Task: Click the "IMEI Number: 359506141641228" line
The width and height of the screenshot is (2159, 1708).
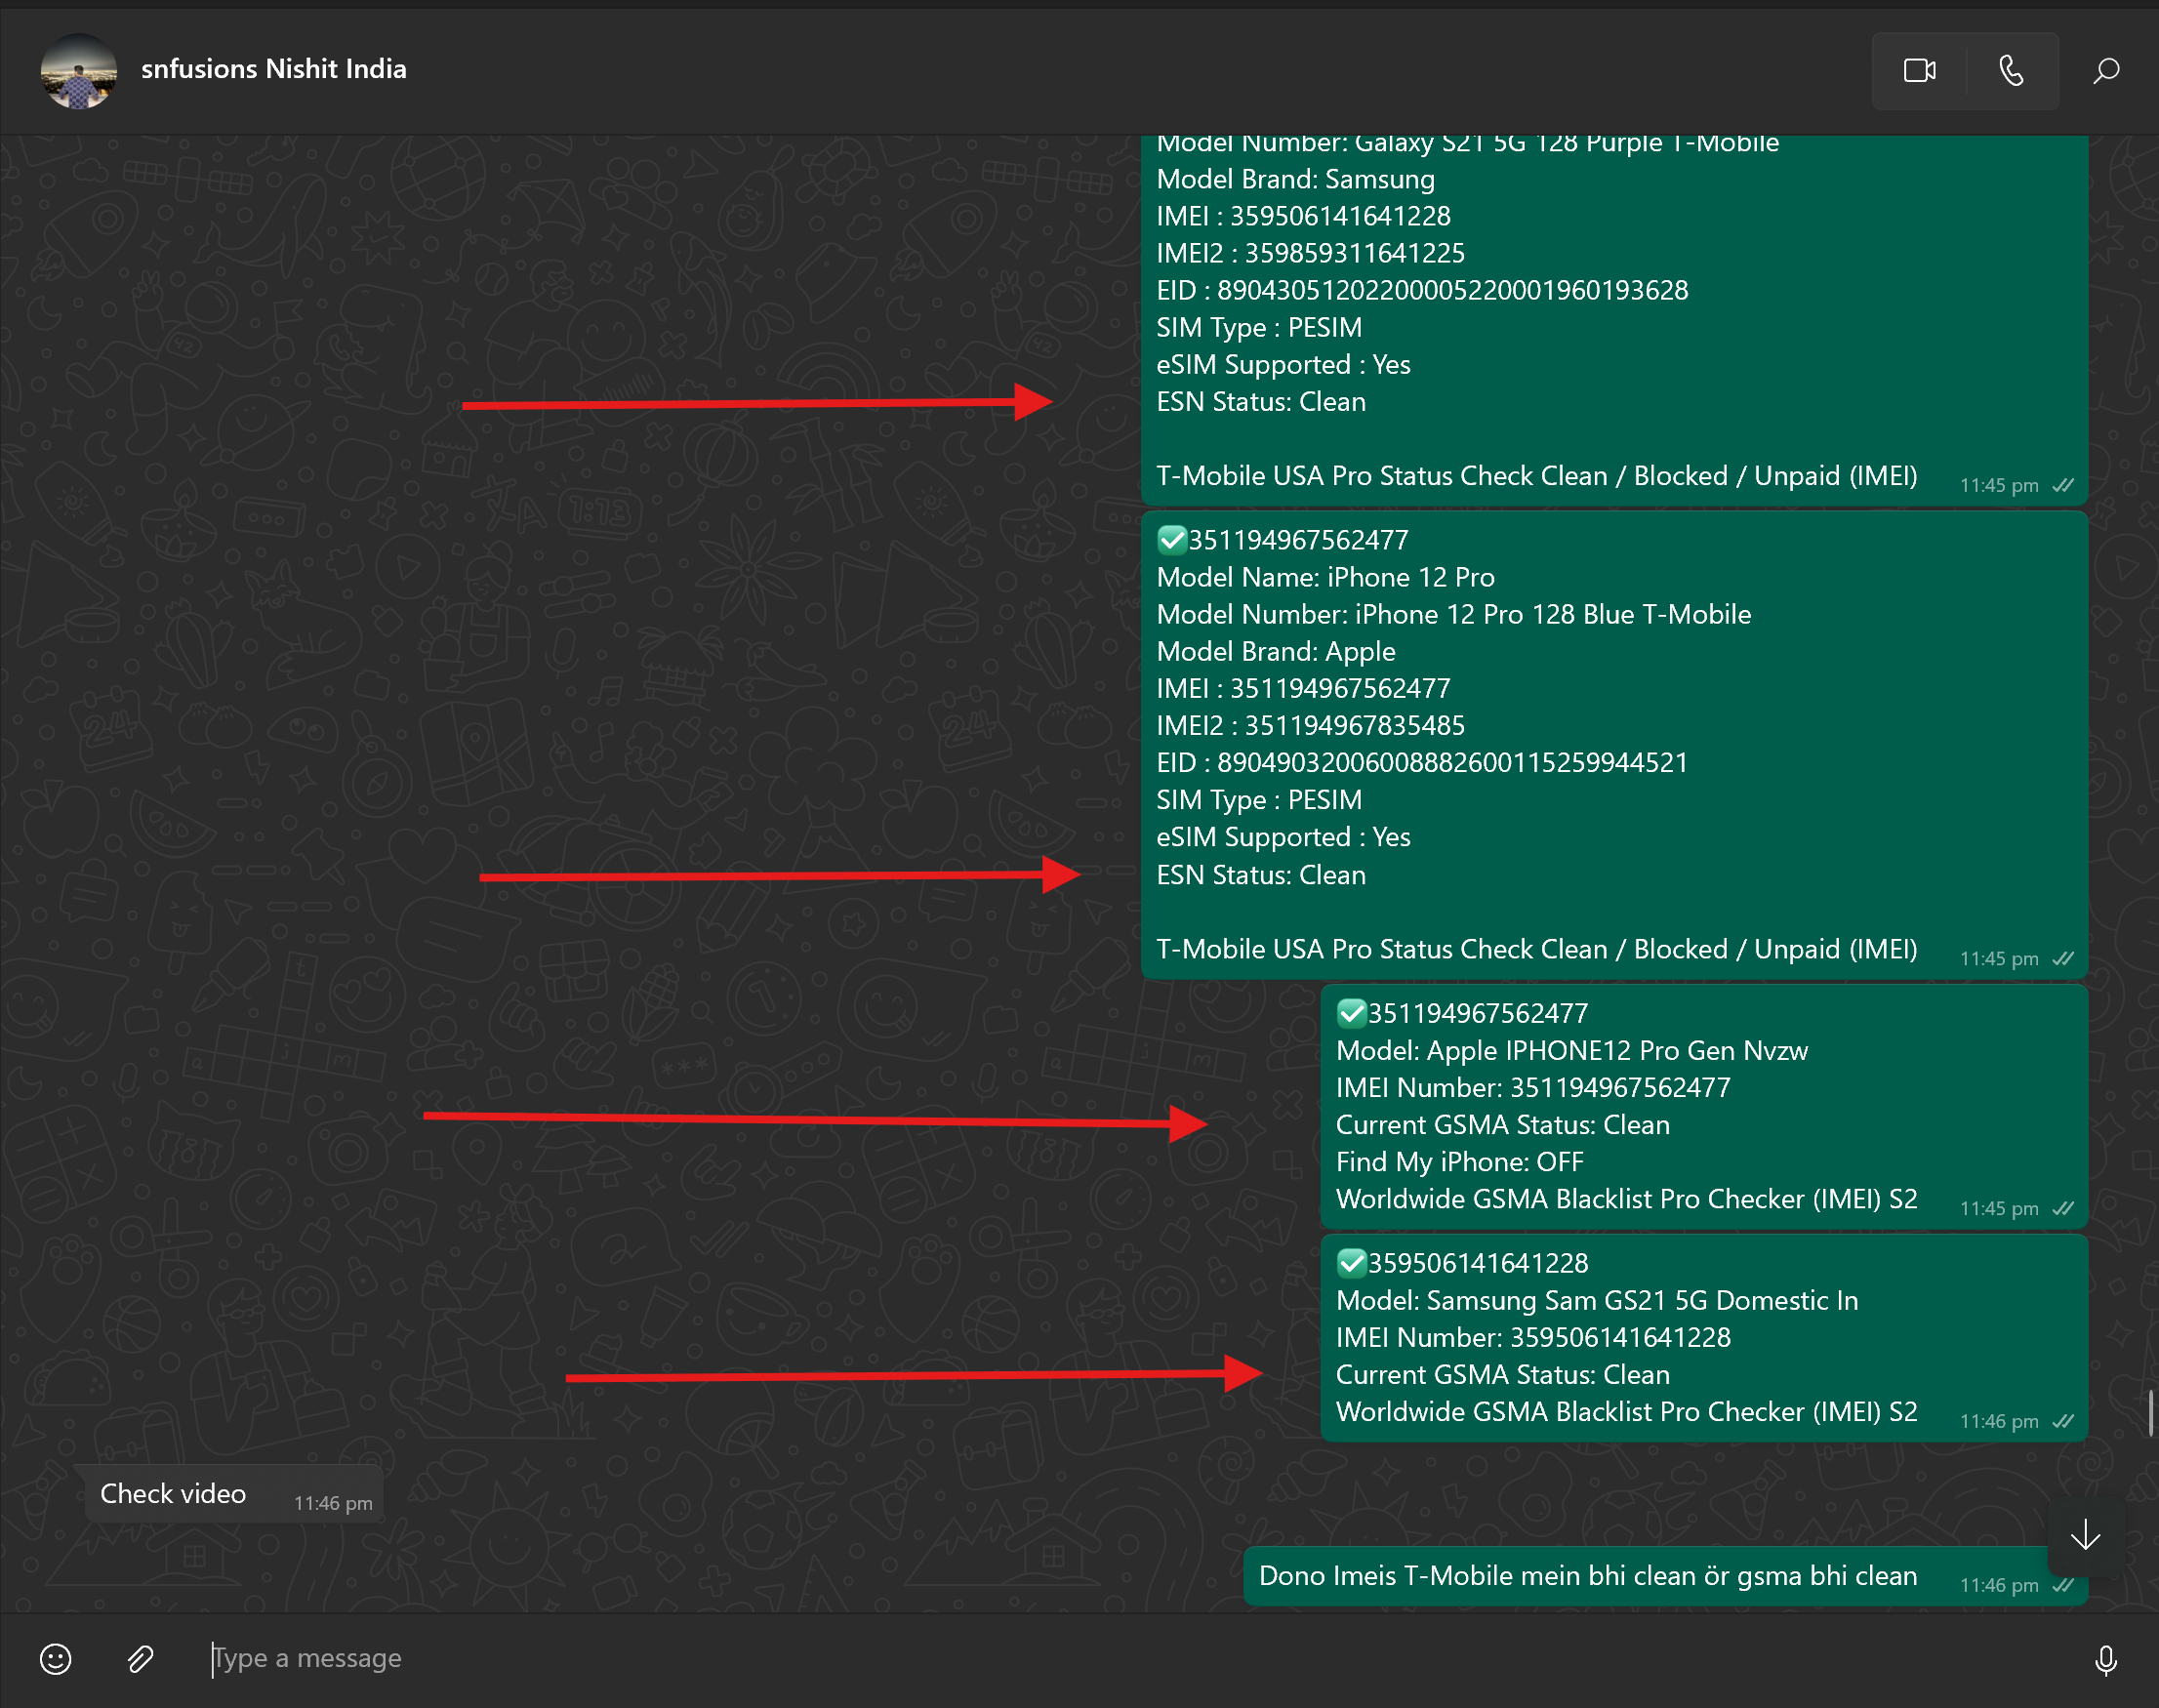Action: point(1533,1337)
